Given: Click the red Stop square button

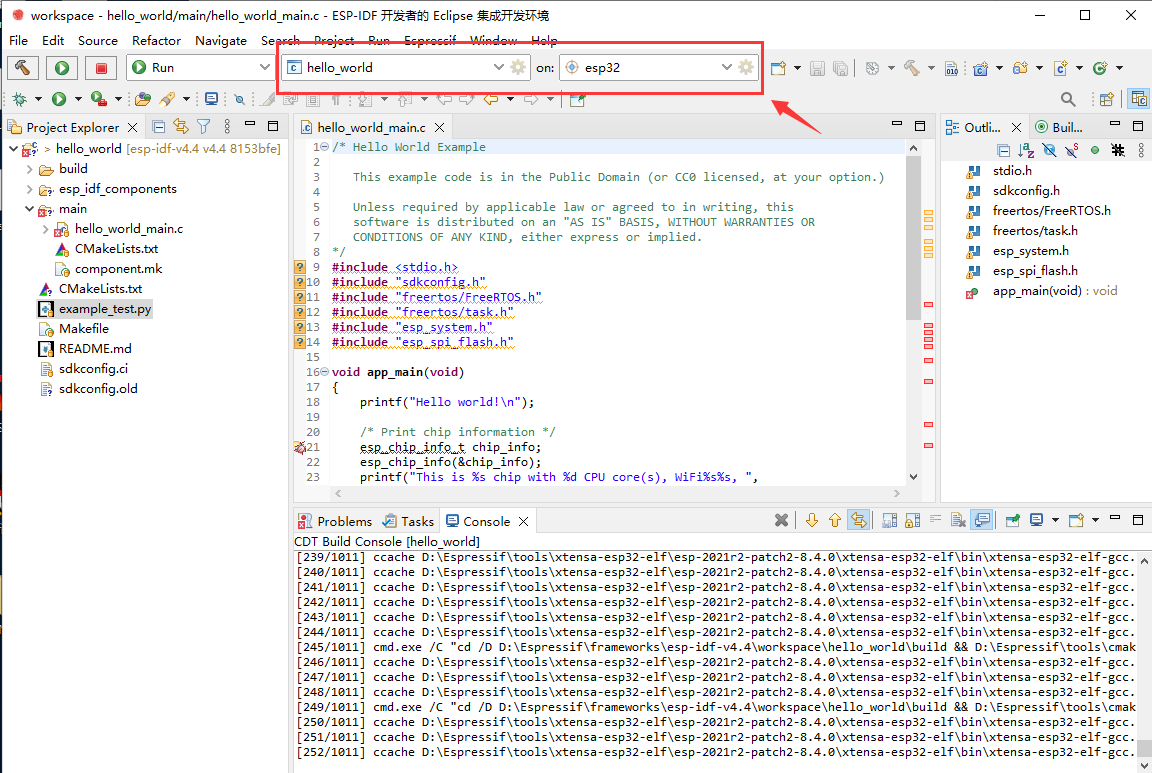Looking at the screenshot, I should (x=101, y=68).
